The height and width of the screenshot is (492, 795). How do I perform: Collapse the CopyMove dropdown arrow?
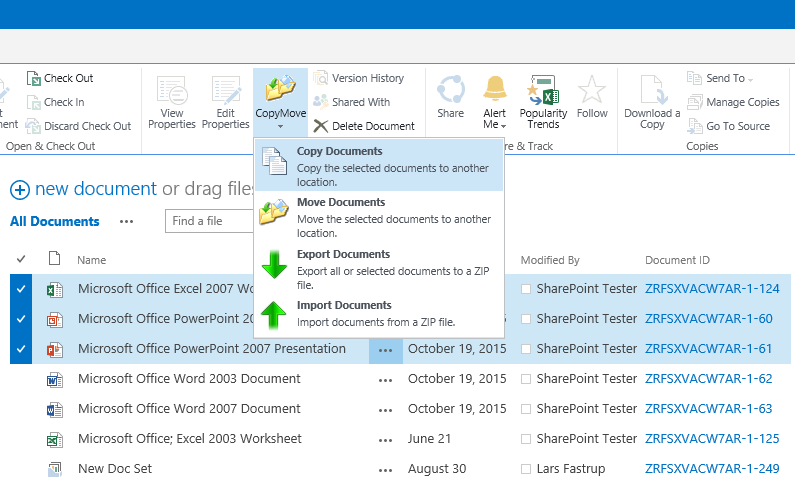click(x=280, y=126)
